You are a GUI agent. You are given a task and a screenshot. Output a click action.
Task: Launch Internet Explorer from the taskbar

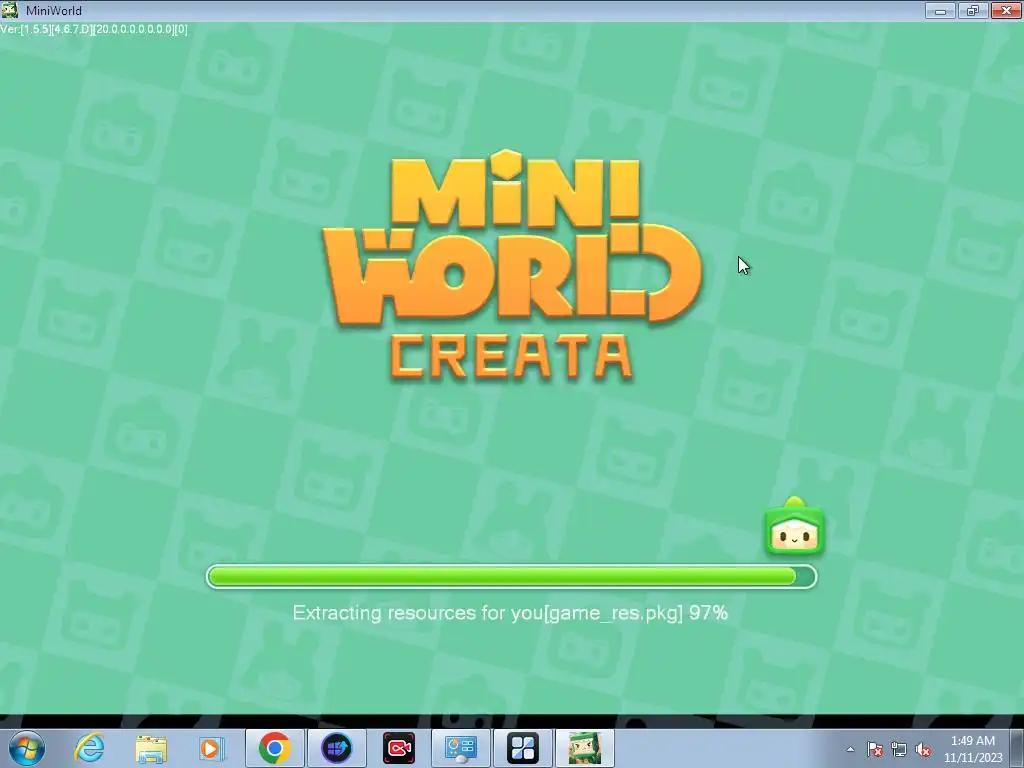[x=89, y=748]
